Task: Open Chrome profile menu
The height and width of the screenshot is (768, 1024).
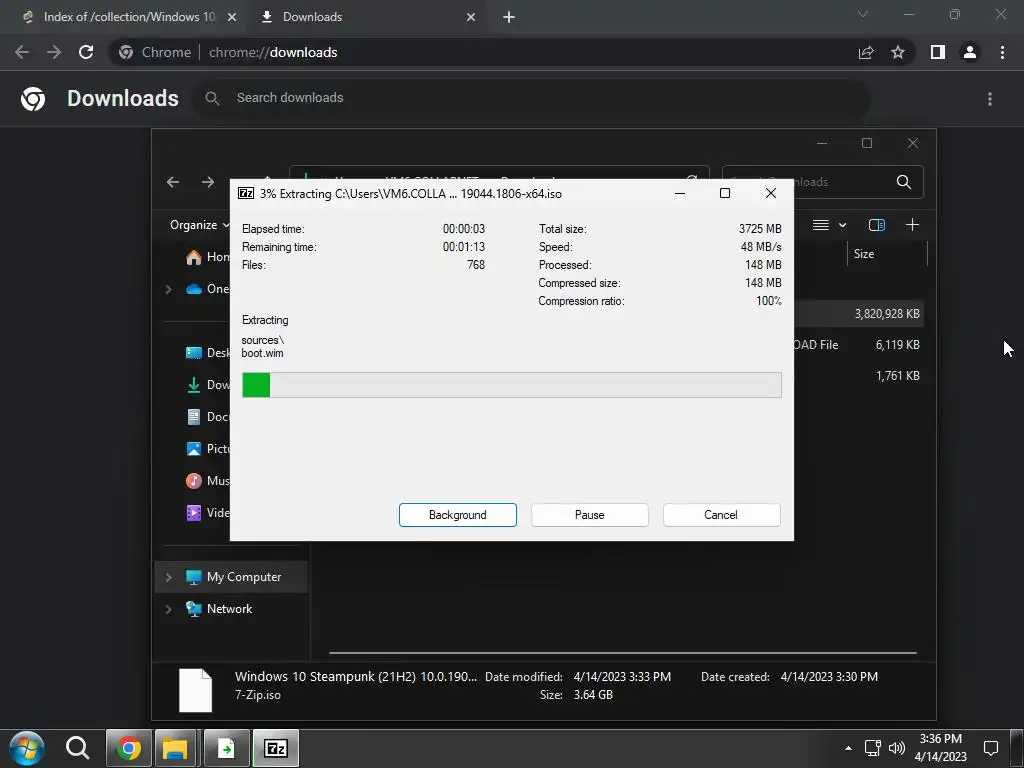Action: point(970,52)
